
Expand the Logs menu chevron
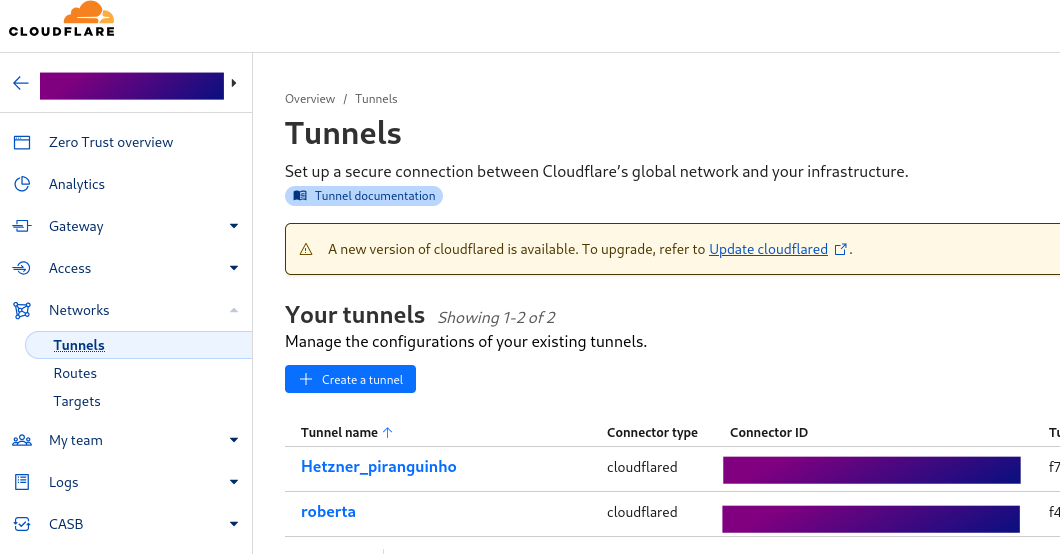click(x=234, y=482)
